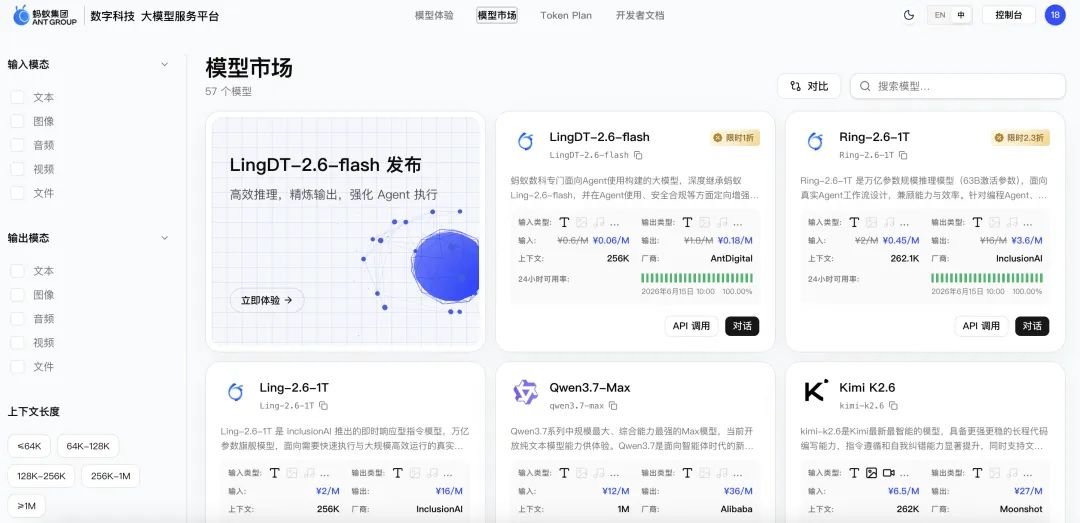Viewport: 1080px width, 523px height.
Task: Open the 控制台 console button
Action: point(1008,15)
